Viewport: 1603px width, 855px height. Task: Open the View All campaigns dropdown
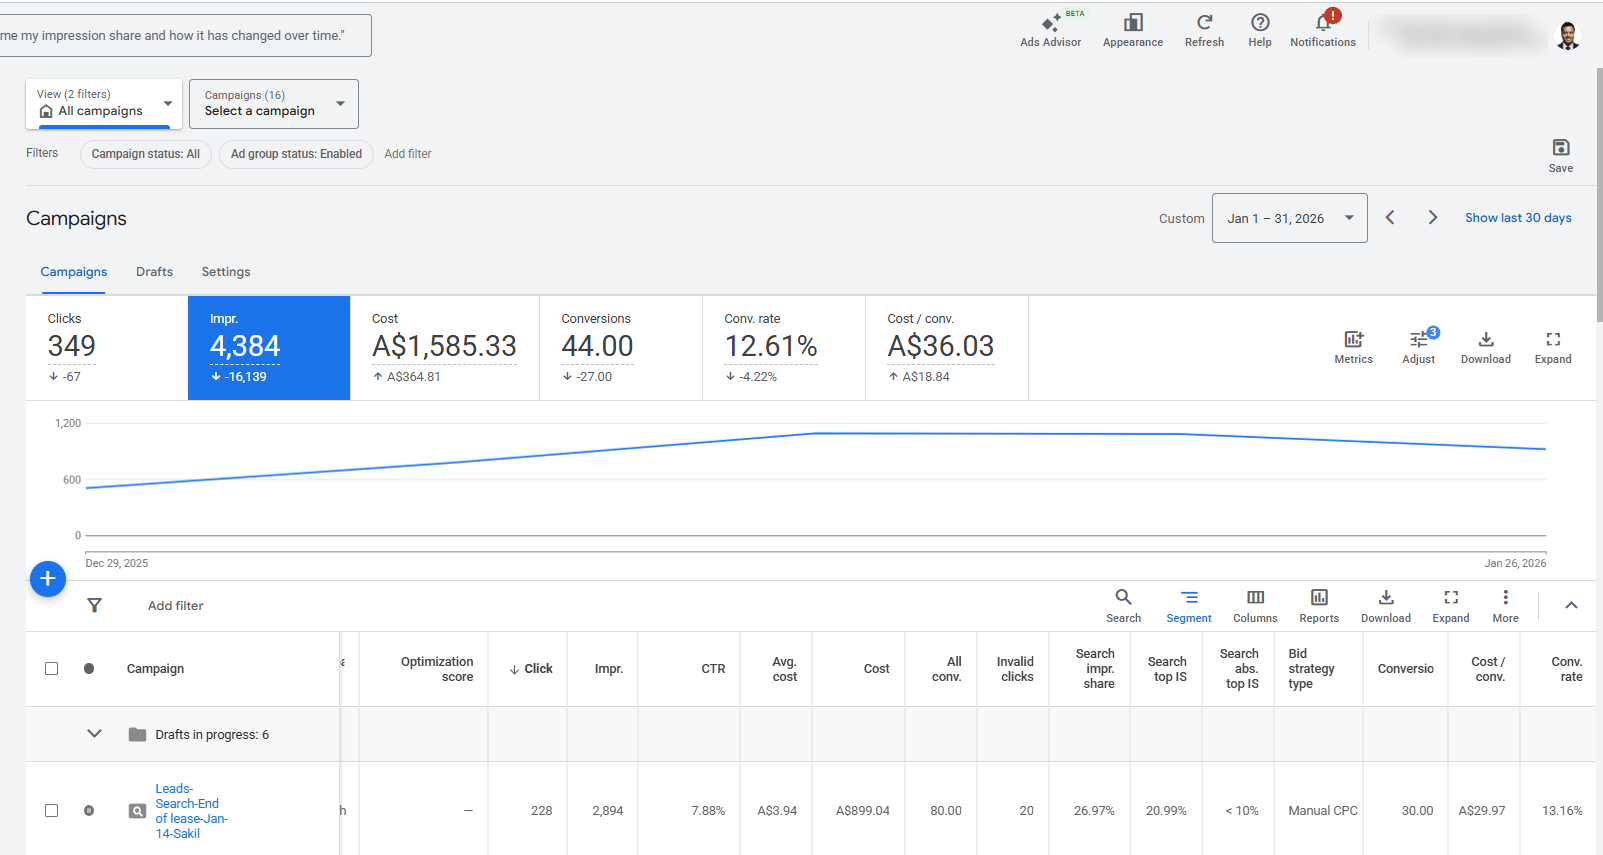click(x=104, y=104)
